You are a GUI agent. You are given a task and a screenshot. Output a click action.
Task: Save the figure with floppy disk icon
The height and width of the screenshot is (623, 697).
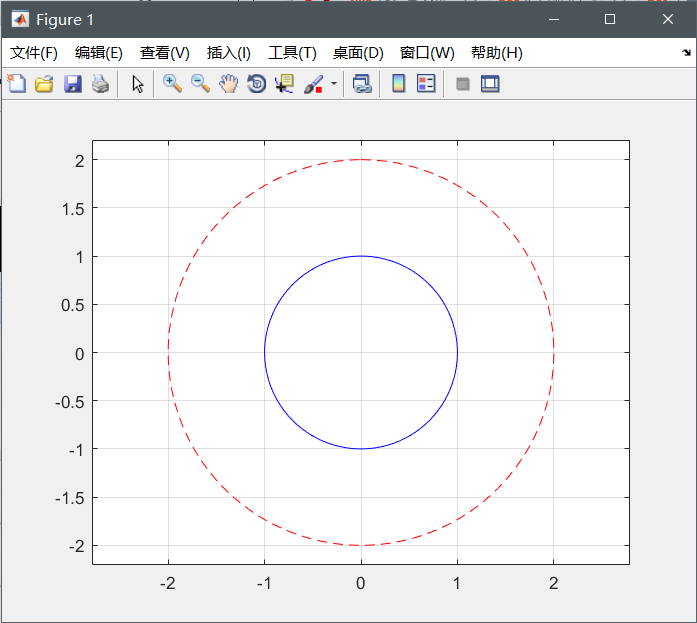(72, 84)
